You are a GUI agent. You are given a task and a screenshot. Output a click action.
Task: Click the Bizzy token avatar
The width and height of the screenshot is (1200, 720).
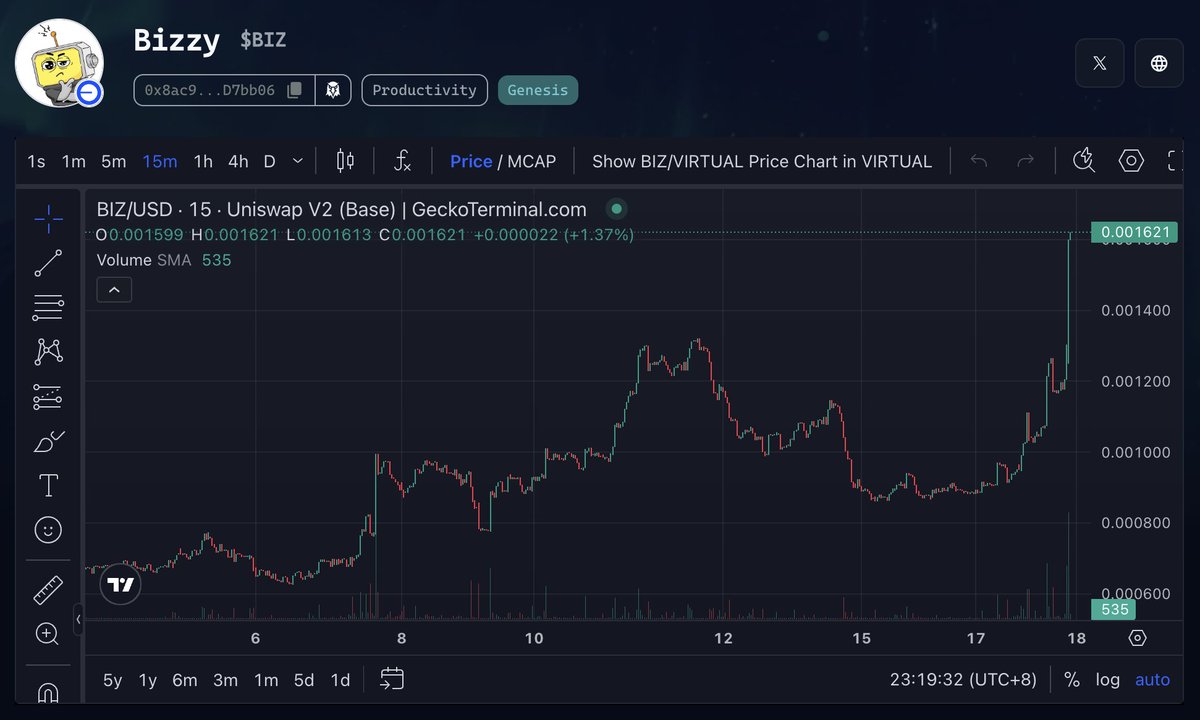pyautogui.click(x=60, y=63)
